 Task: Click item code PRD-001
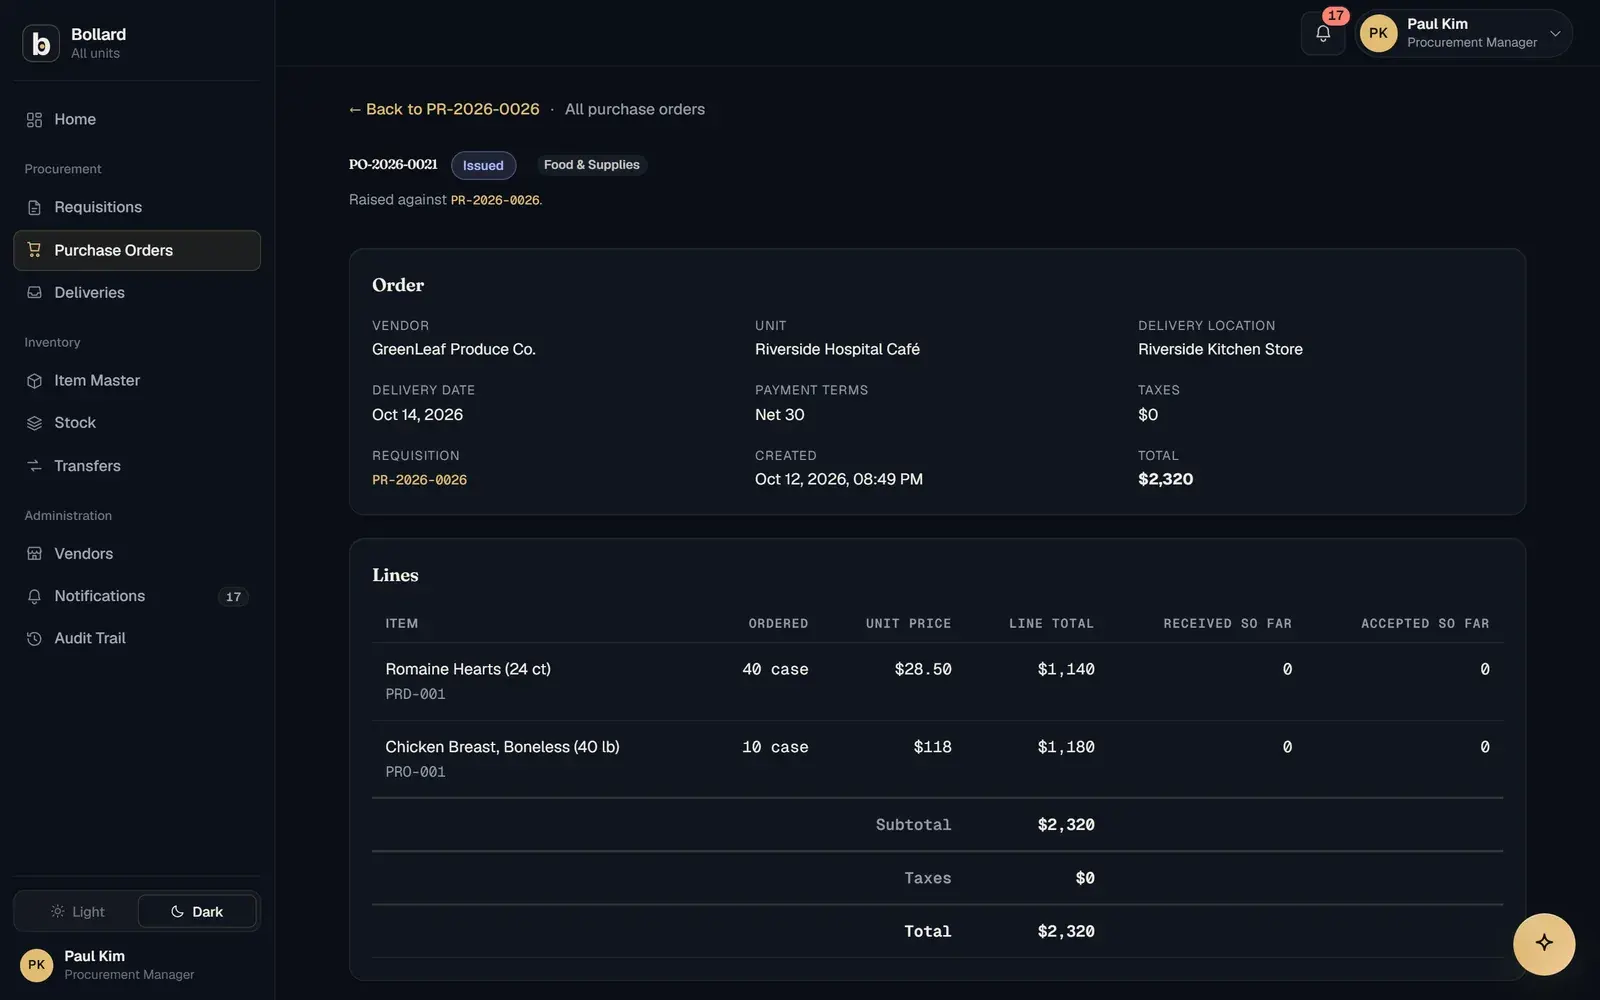click(415, 694)
